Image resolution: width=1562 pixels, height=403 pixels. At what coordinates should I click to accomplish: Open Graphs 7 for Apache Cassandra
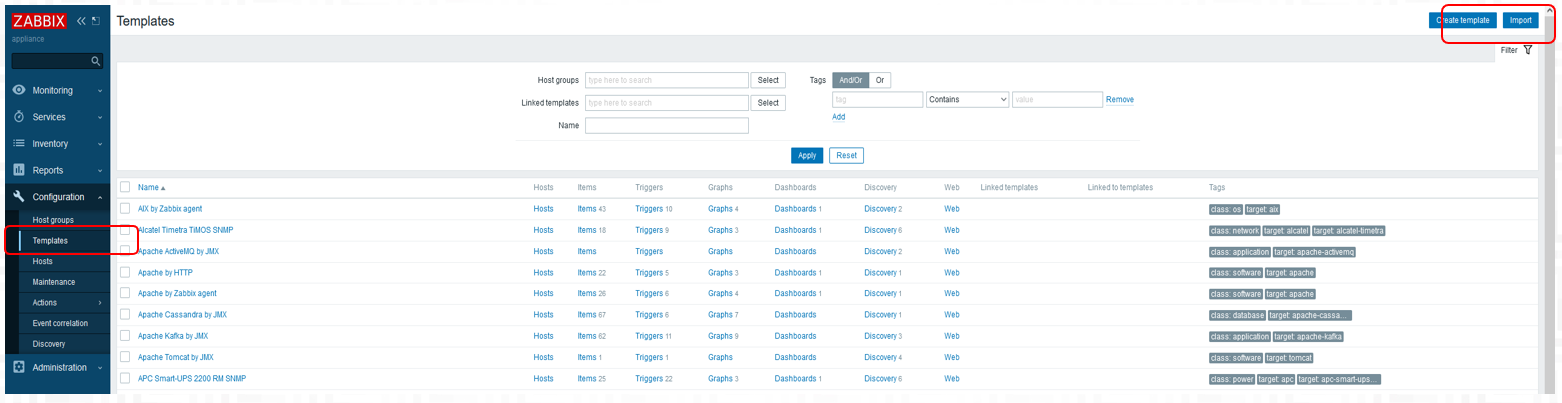point(723,315)
